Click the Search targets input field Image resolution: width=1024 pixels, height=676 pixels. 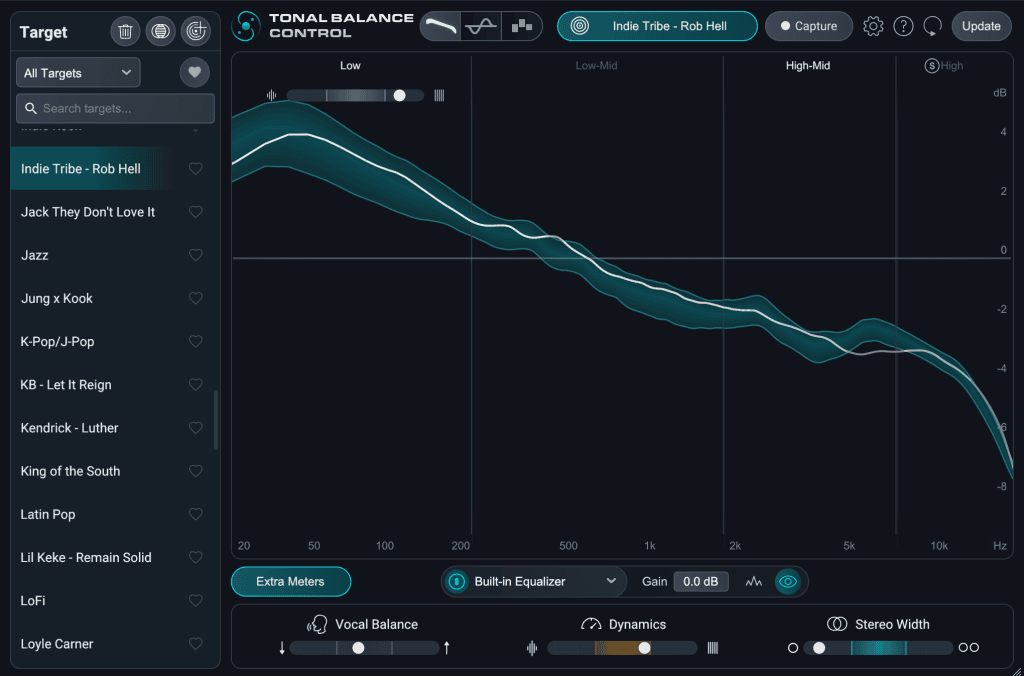[x=116, y=108]
